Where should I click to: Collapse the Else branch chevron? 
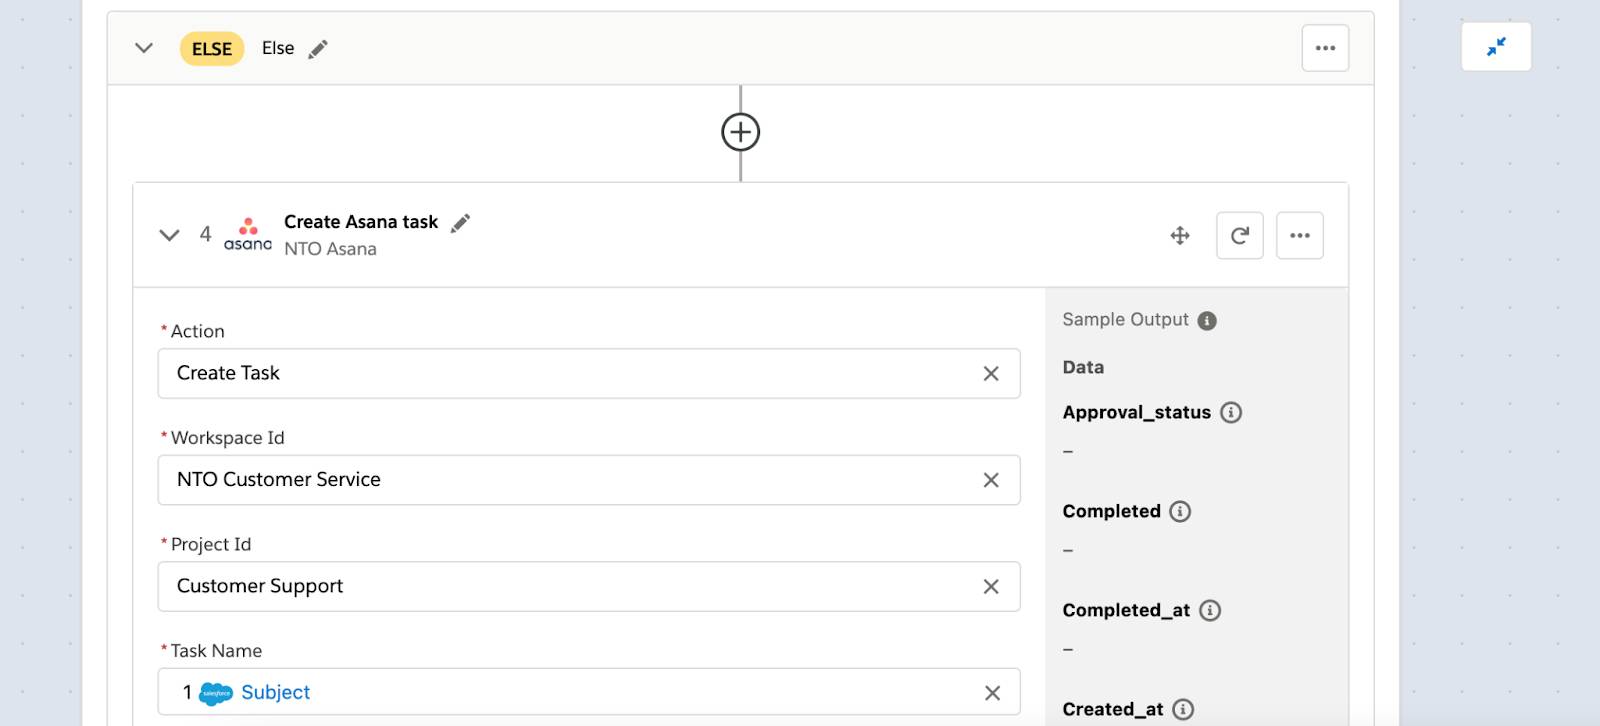coord(144,48)
